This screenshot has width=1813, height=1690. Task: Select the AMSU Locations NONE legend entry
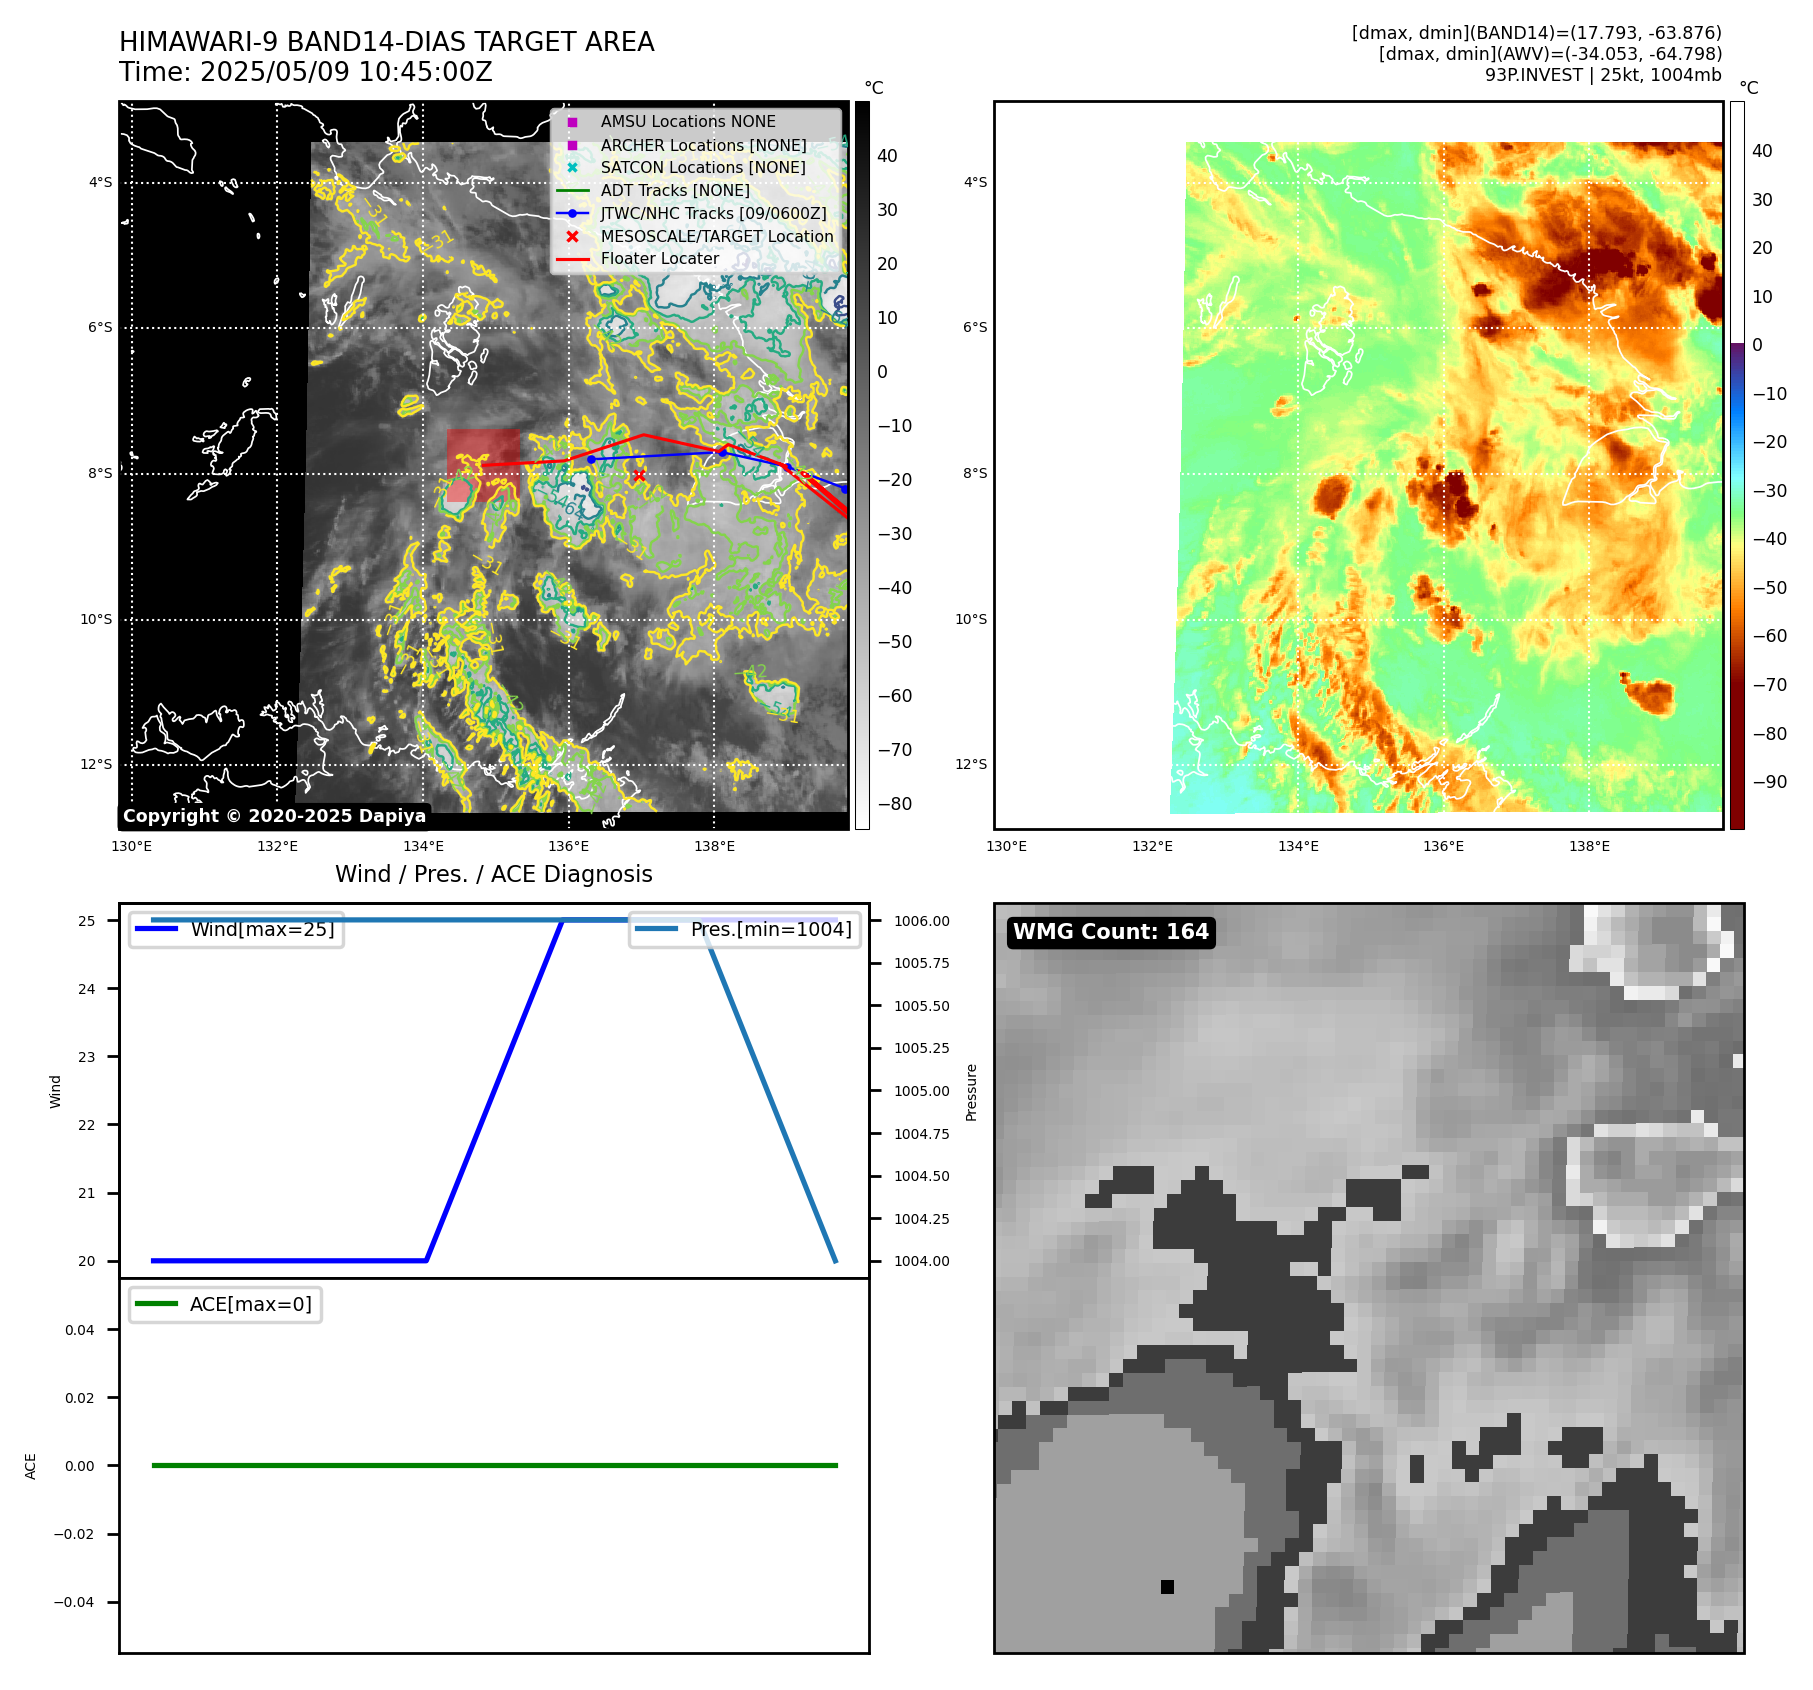(687, 121)
